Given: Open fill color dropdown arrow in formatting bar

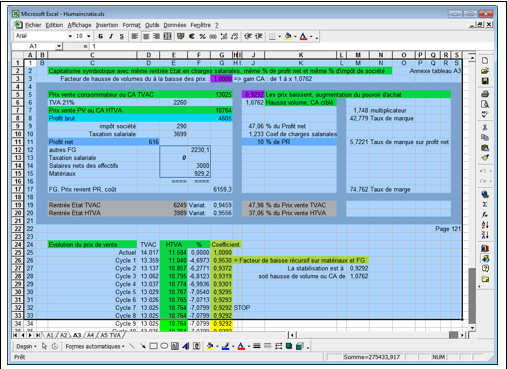Looking at the screenshot, I should point(295,37).
